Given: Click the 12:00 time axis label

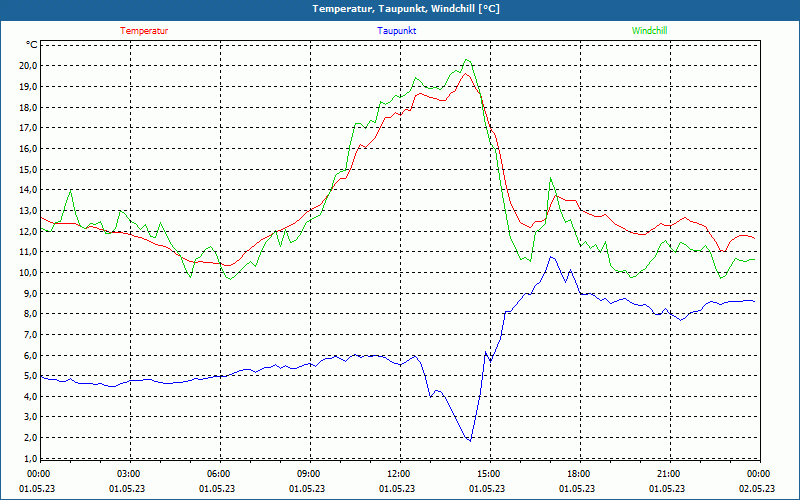Looking at the screenshot, I should pyautogui.click(x=398, y=474).
